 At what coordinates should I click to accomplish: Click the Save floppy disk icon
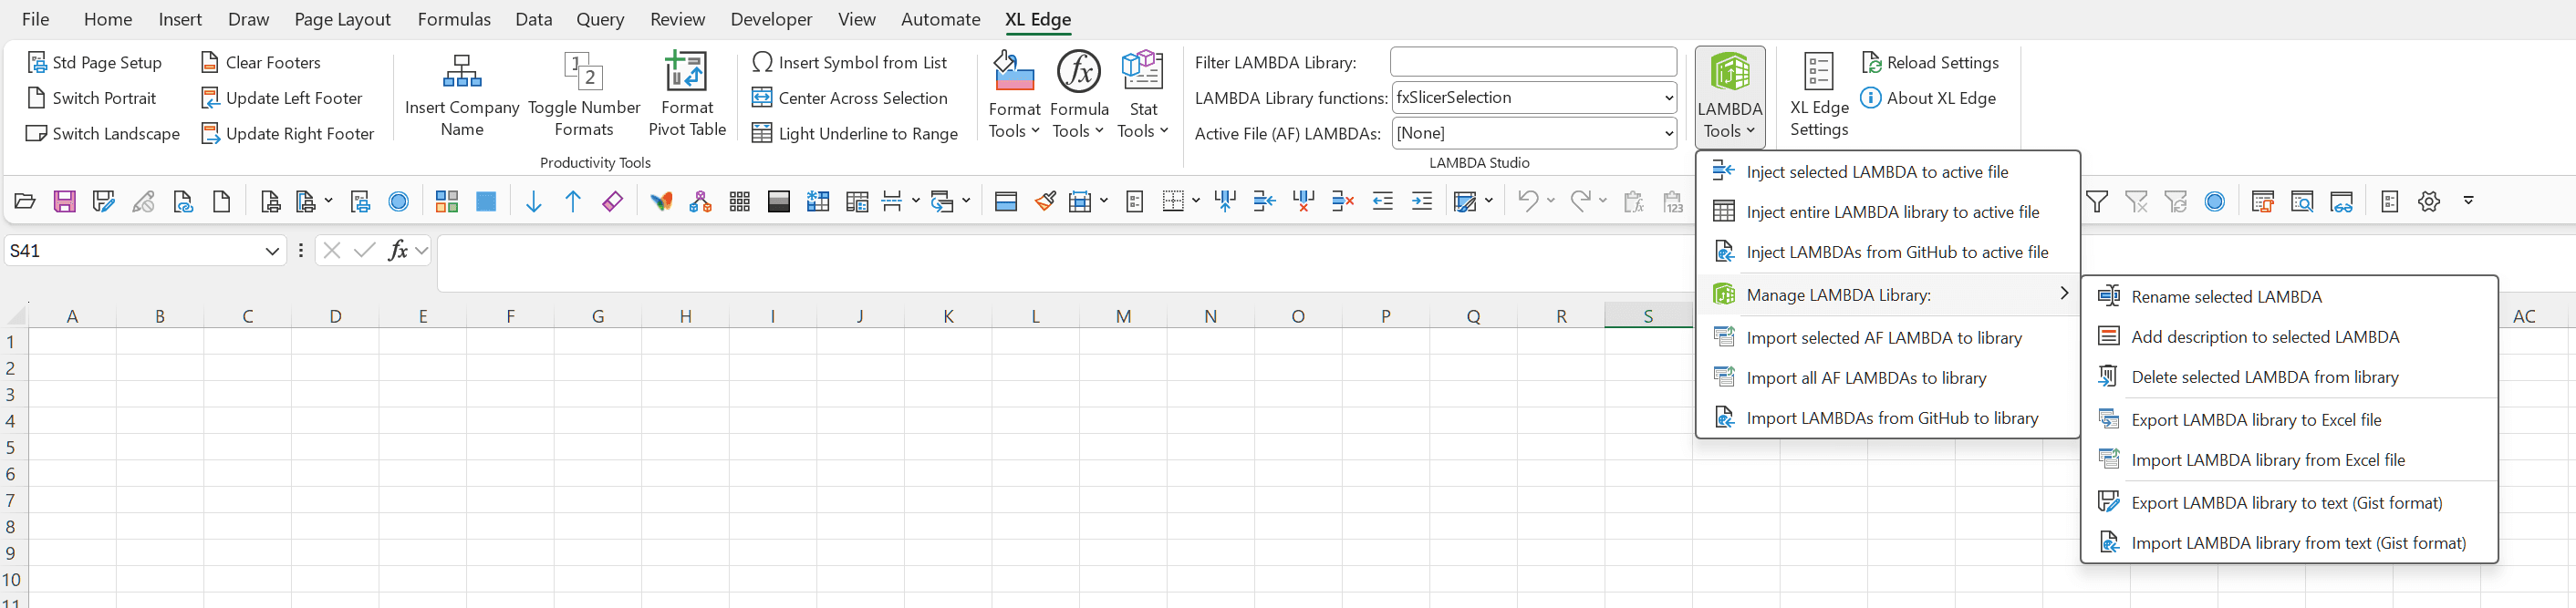point(65,202)
